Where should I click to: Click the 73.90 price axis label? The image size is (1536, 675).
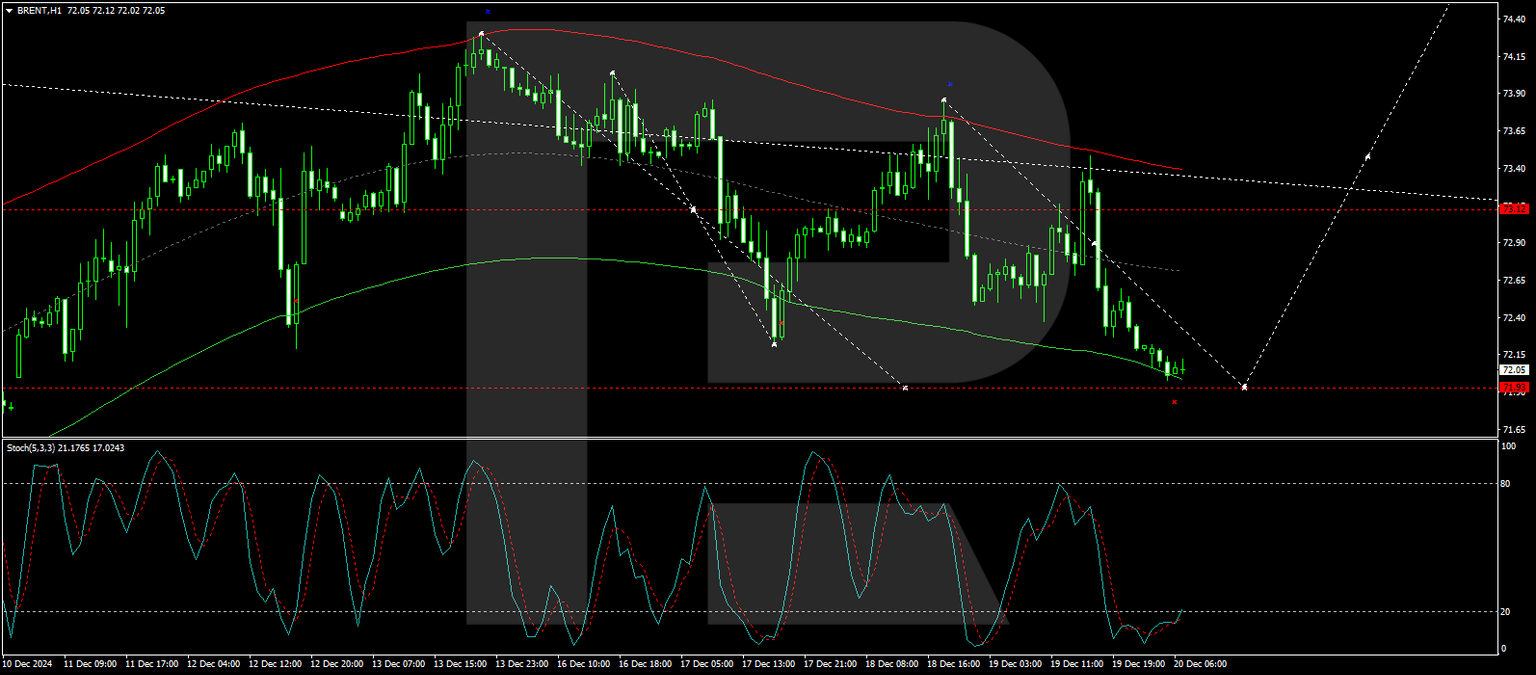tap(1513, 94)
